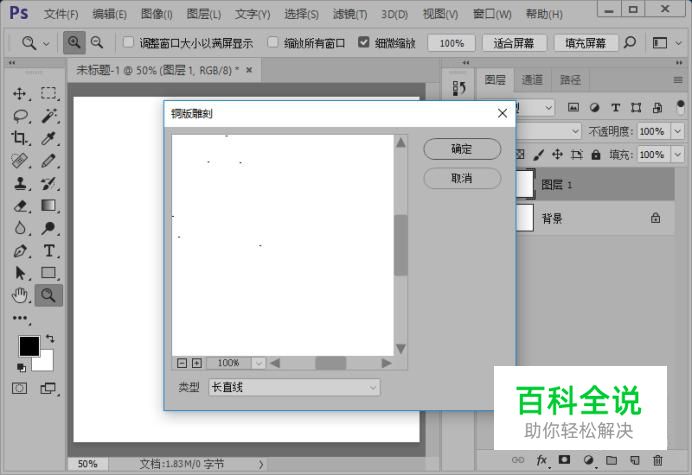Screen dimensions: 692x475
Task: Select the Rectangle shape tool
Action: (x=49, y=273)
